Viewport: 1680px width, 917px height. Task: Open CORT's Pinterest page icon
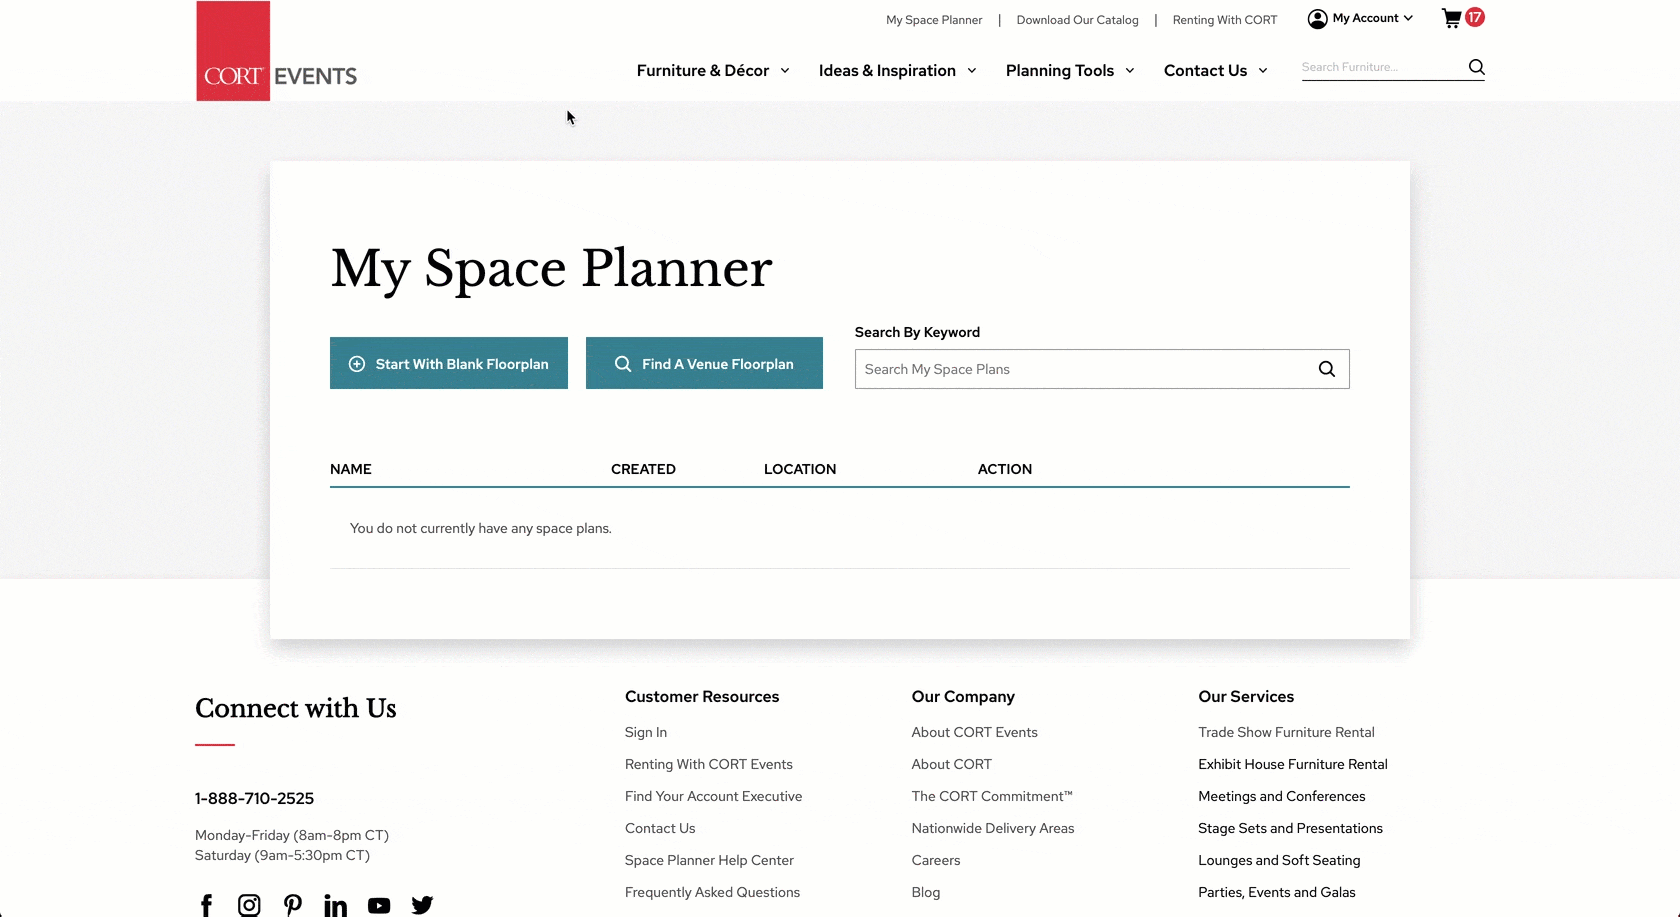point(292,905)
